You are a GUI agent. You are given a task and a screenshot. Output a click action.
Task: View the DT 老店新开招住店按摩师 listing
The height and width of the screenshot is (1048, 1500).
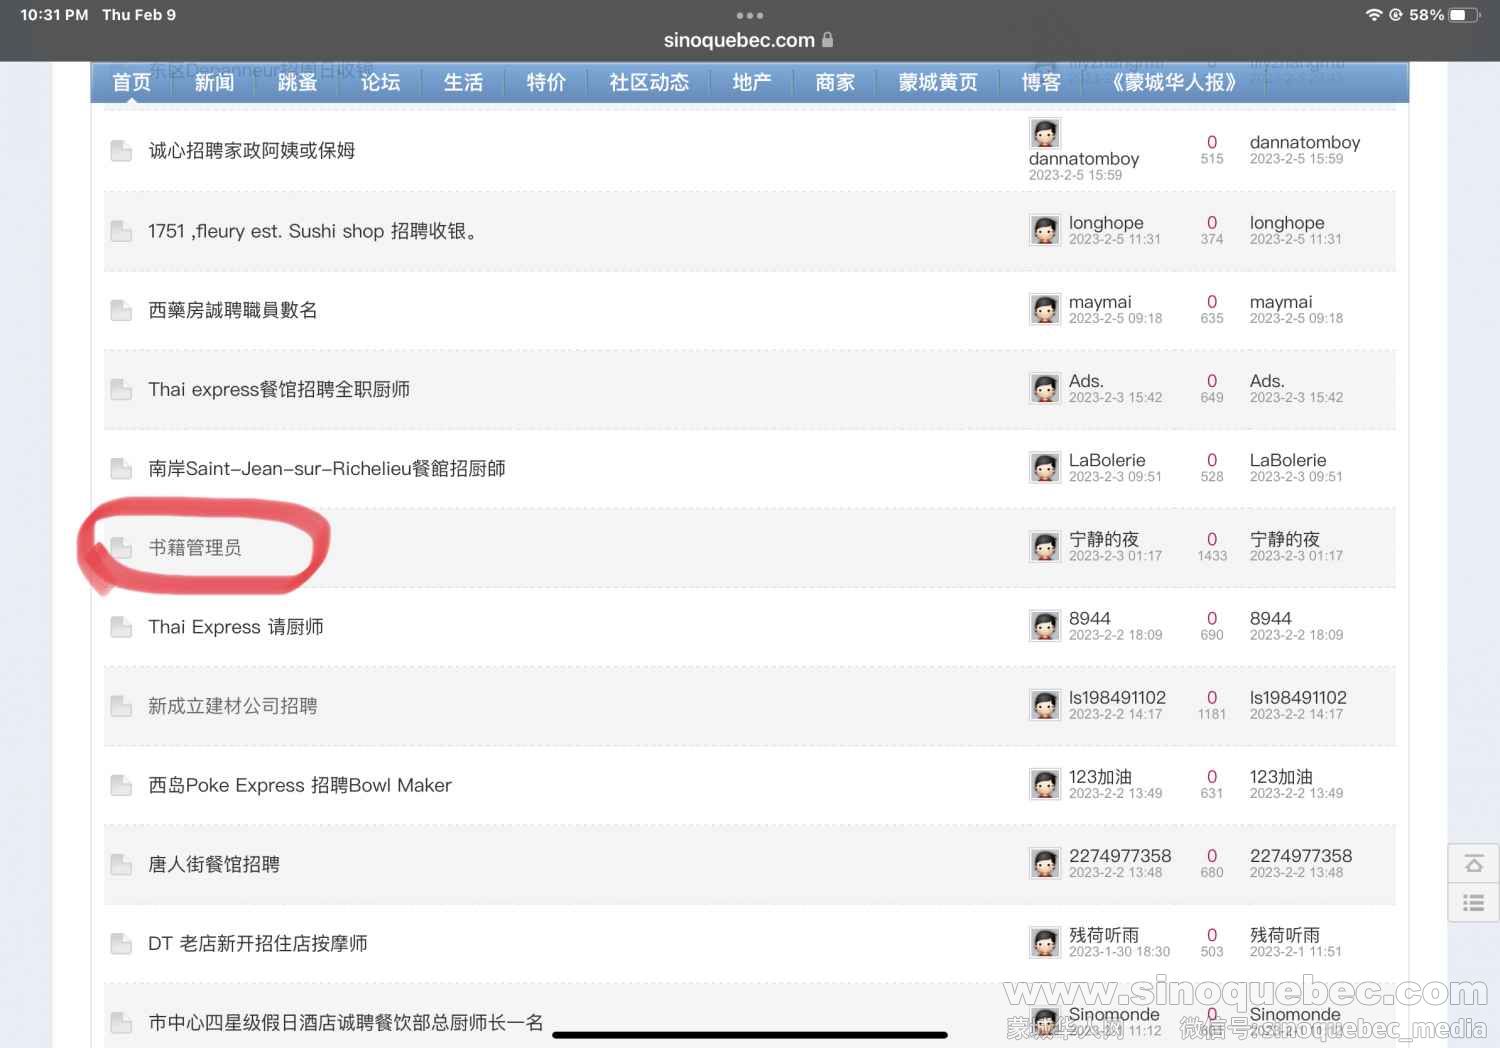pyautogui.click(x=258, y=943)
